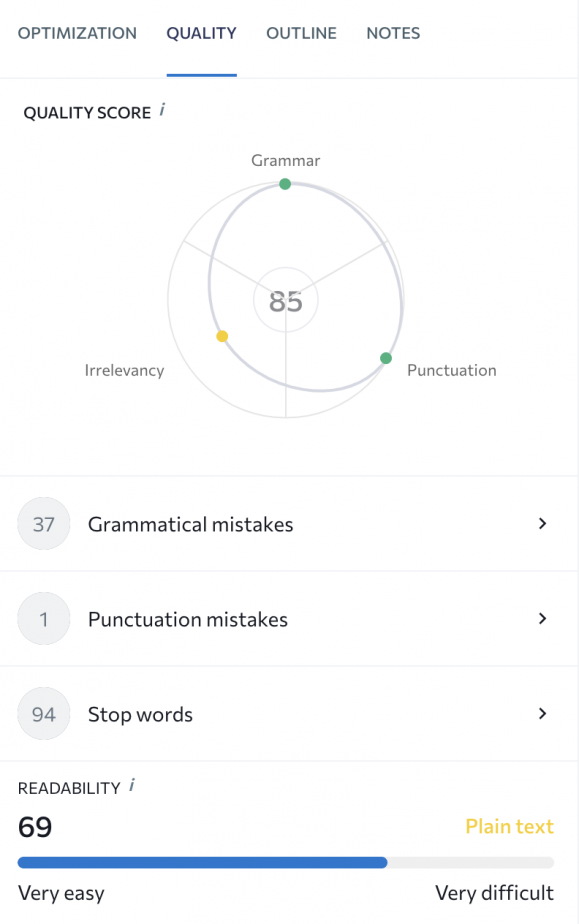Click the Plain text link

[x=509, y=826]
